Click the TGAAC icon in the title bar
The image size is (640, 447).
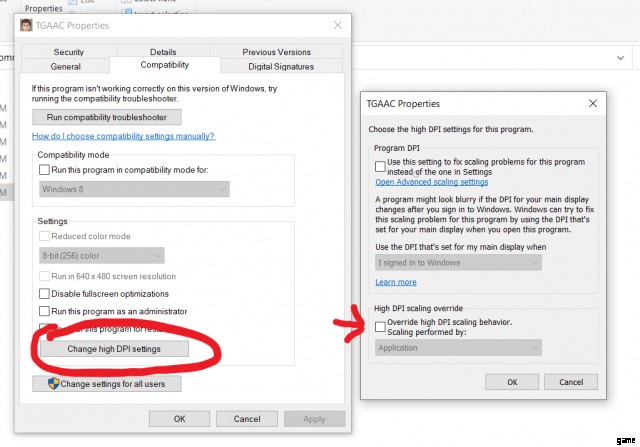26,23
